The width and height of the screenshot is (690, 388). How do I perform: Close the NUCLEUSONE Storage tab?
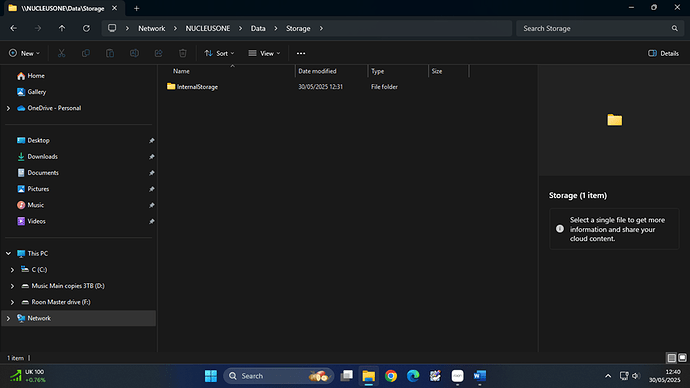114,8
